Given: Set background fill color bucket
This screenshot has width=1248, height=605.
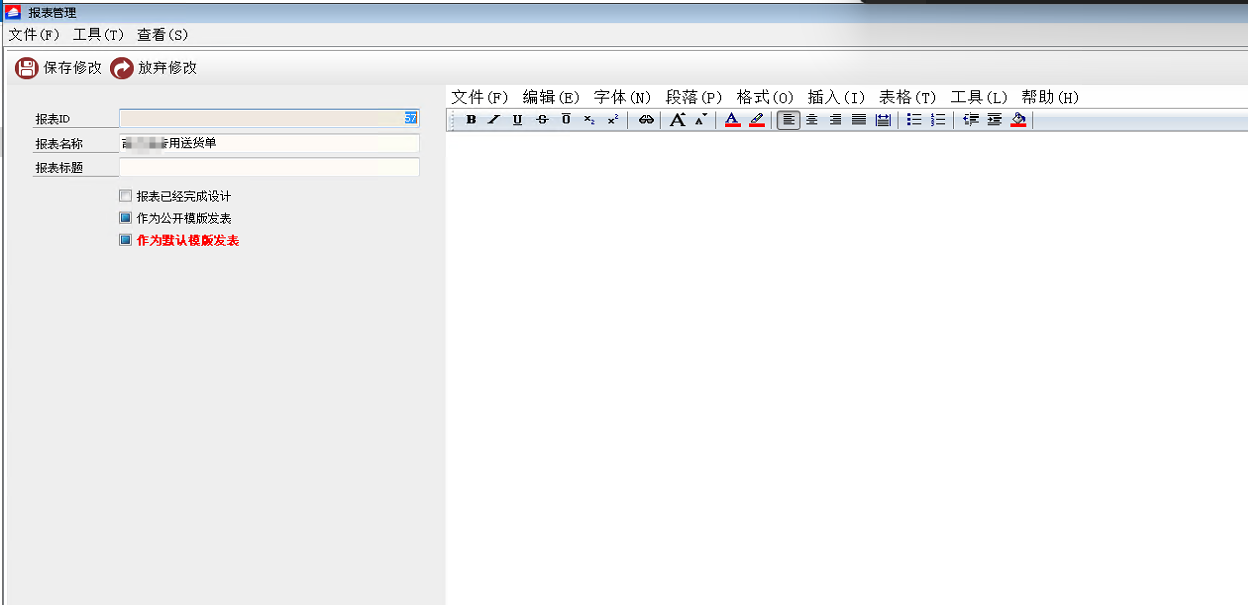Looking at the screenshot, I should tap(1018, 120).
